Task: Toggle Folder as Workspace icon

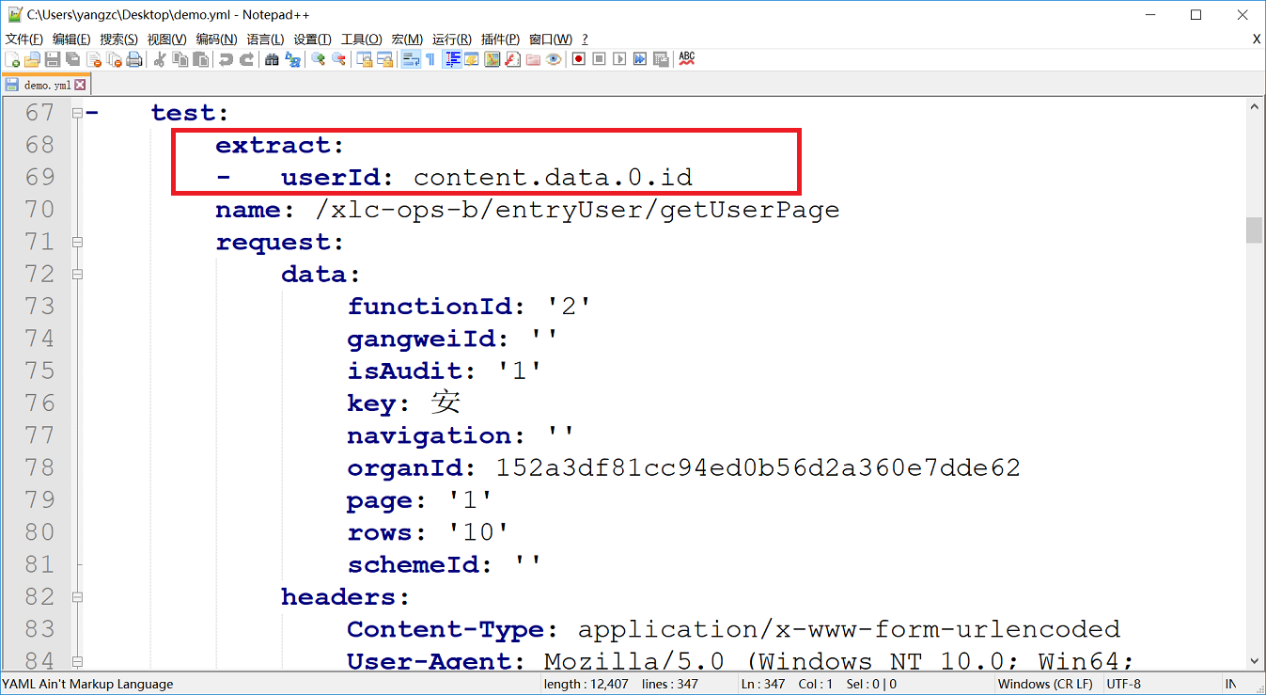Action: (533, 60)
